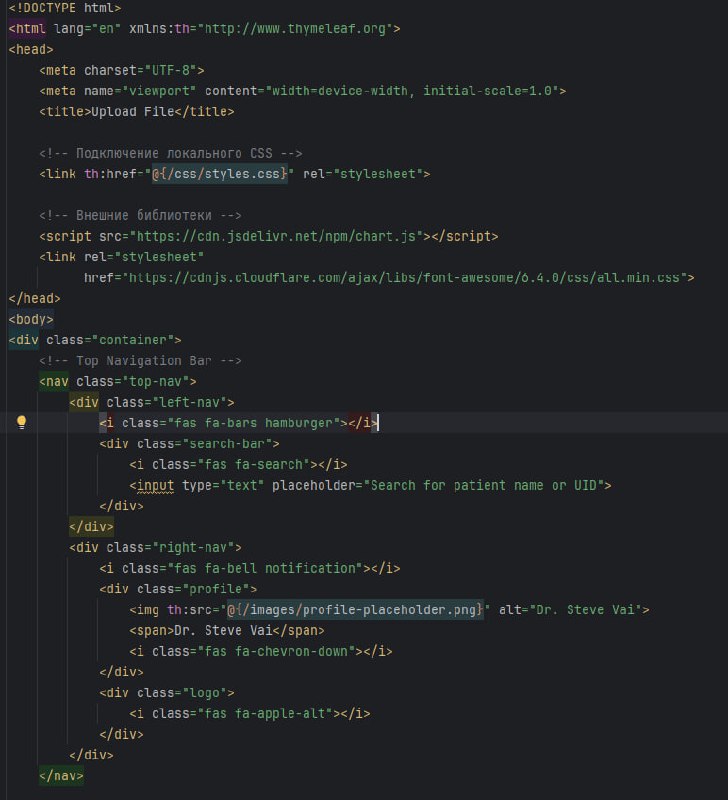The width and height of the screenshot is (728, 800).
Task: Click the div class right-nav line
Action: click(155, 548)
